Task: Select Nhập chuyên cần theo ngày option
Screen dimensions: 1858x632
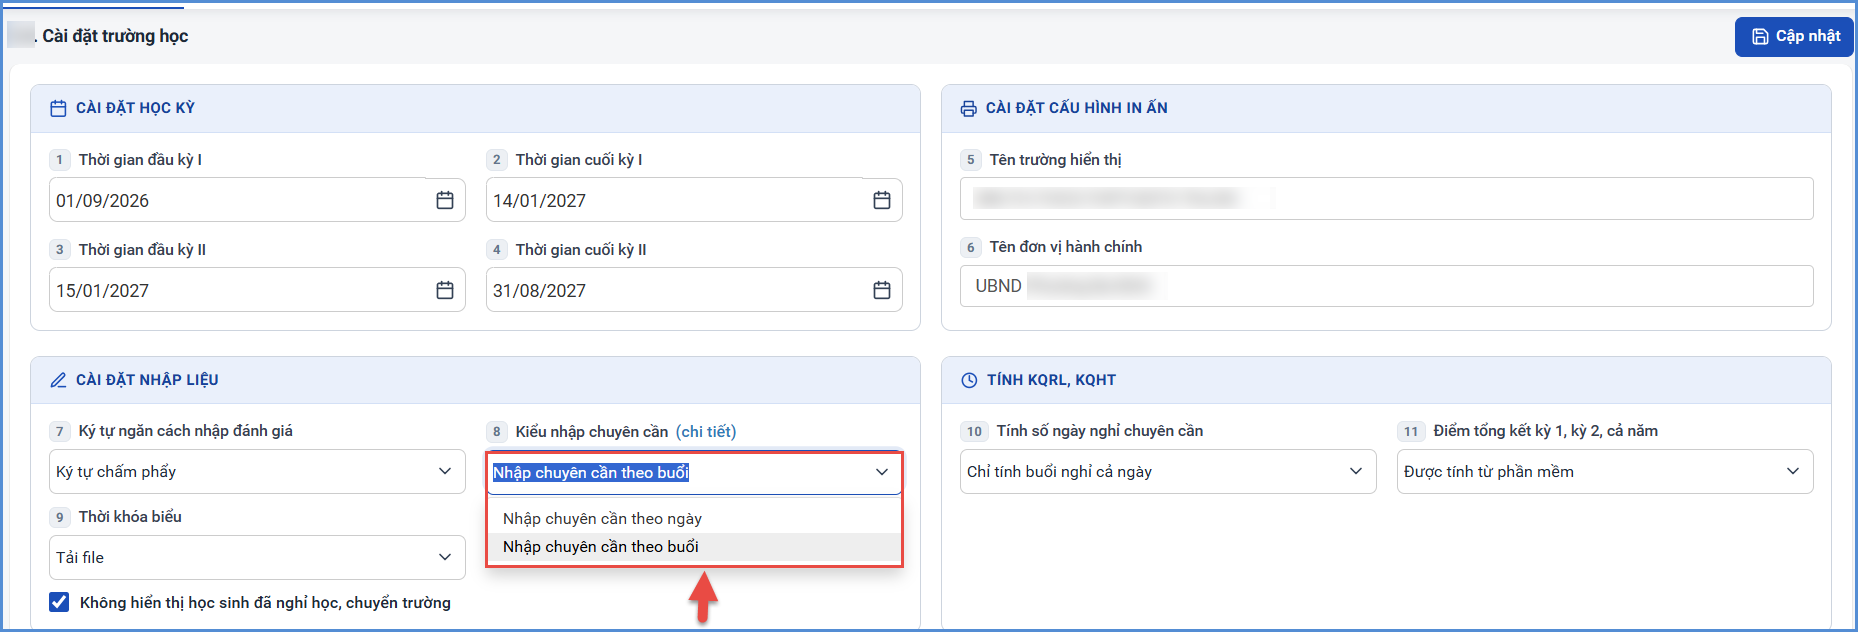Action: click(x=694, y=518)
